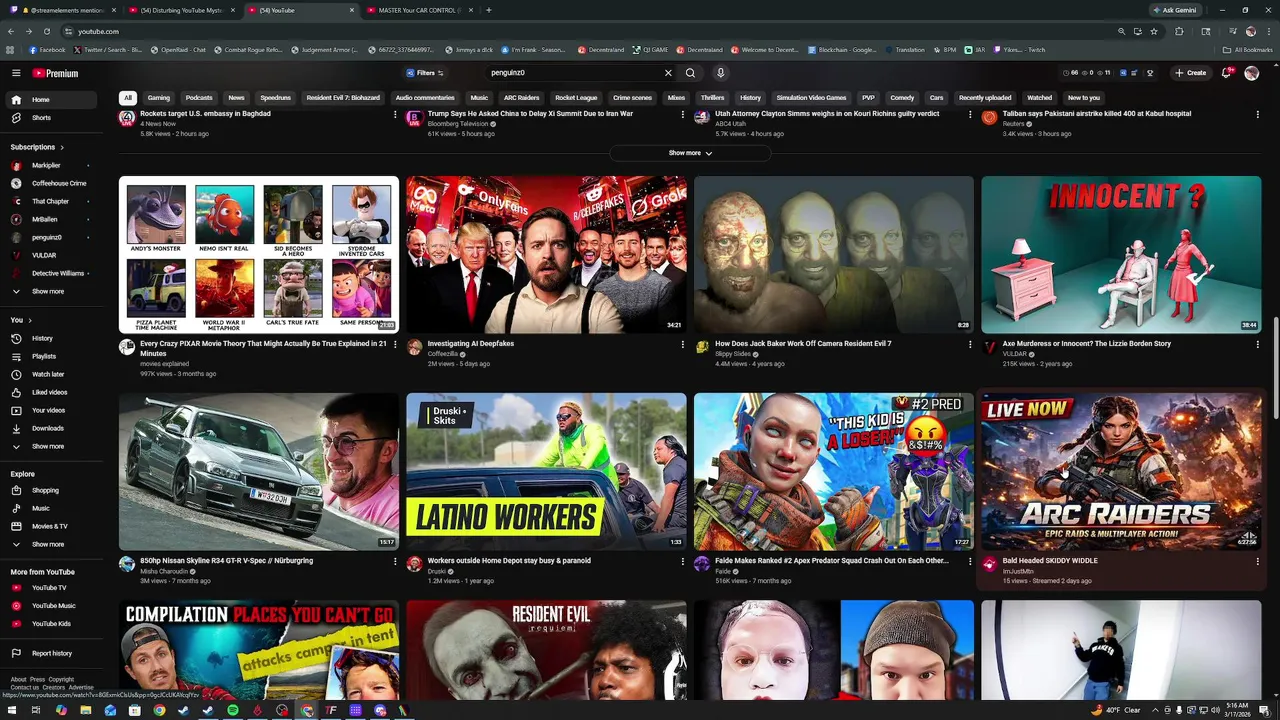Screen dimensions: 1280x720
Task: Open options menu for Investigating AI Deepfakes
Action: (x=683, y=345)
